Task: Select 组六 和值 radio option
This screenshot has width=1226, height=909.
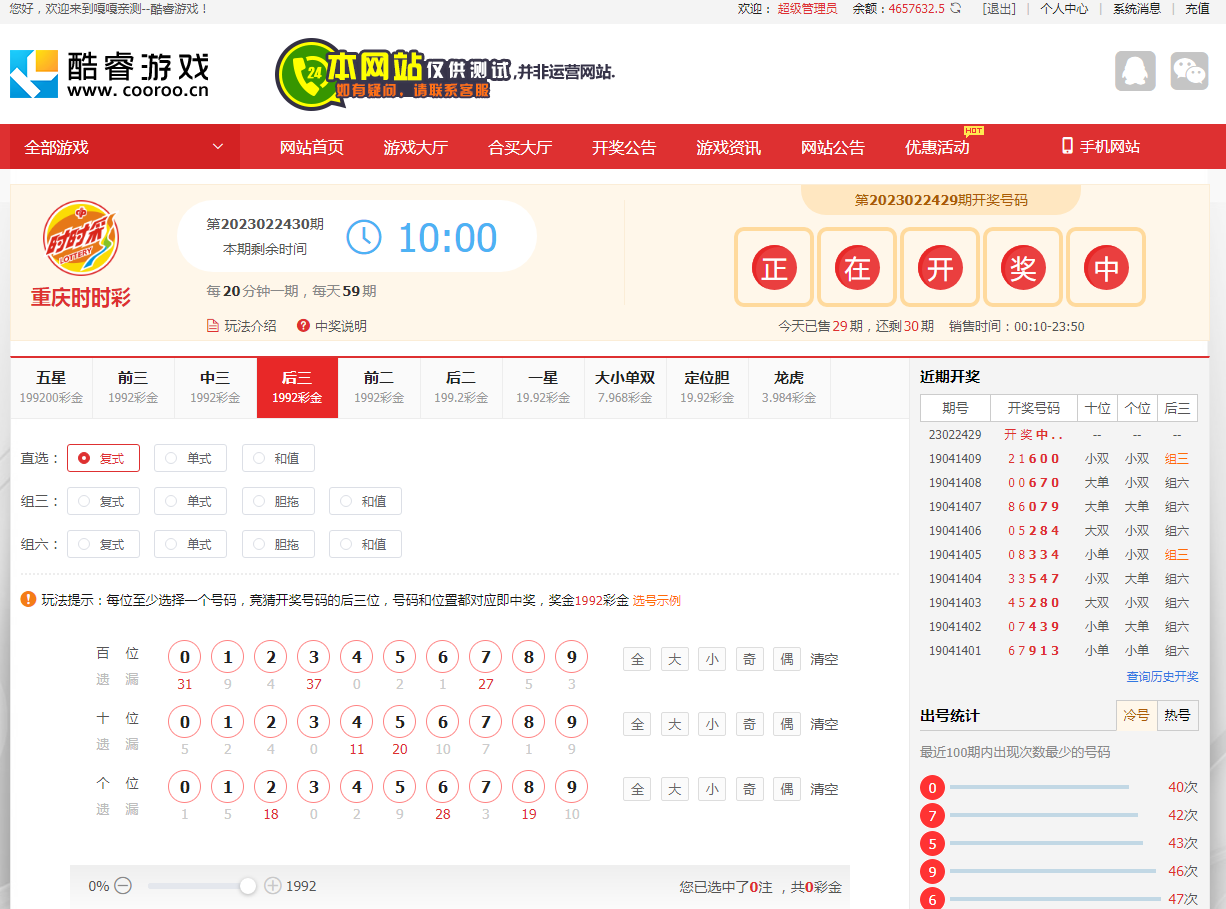Action: tap(365, 544)
